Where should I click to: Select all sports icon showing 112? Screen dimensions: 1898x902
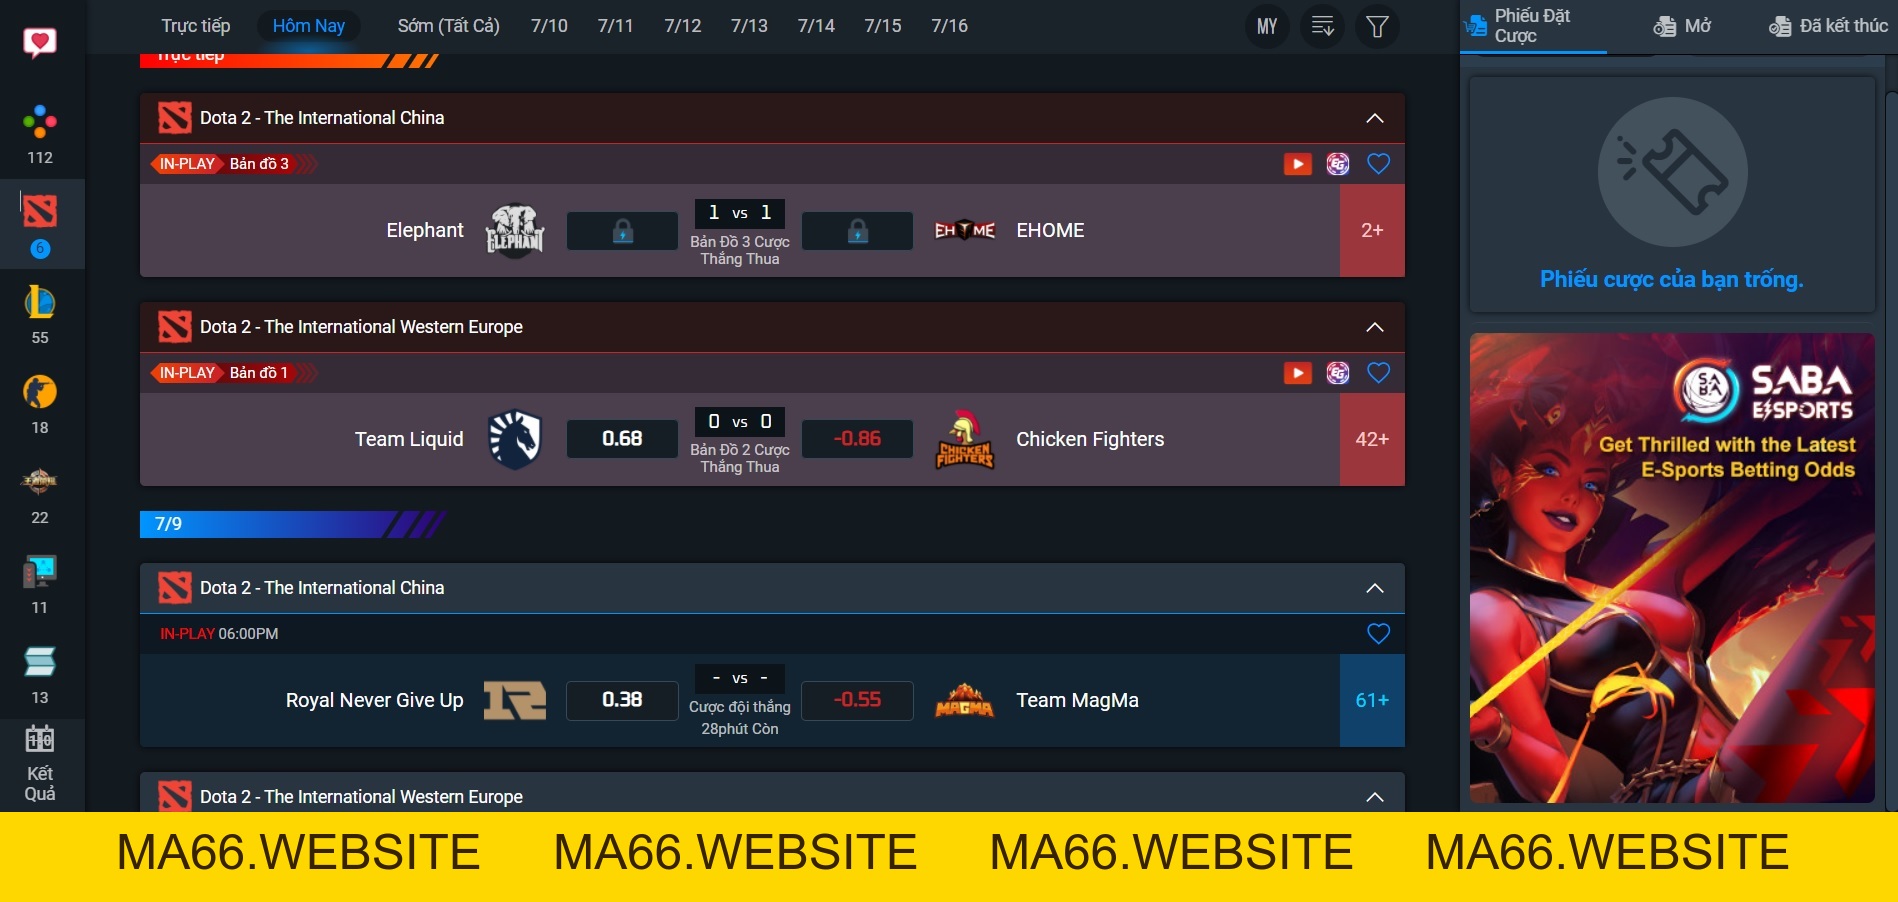(x=40, y=122)
